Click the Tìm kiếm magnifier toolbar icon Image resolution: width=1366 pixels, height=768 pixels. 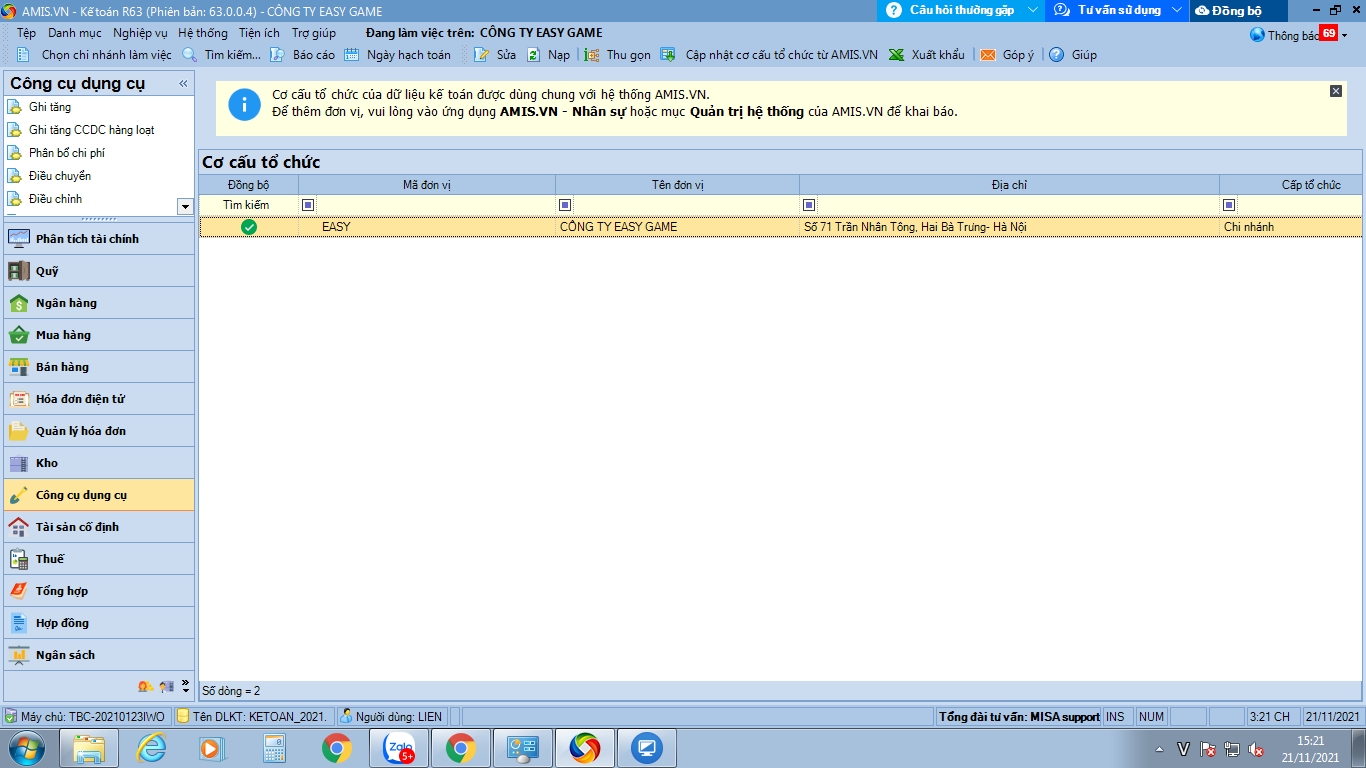click(x=189, y=55)
